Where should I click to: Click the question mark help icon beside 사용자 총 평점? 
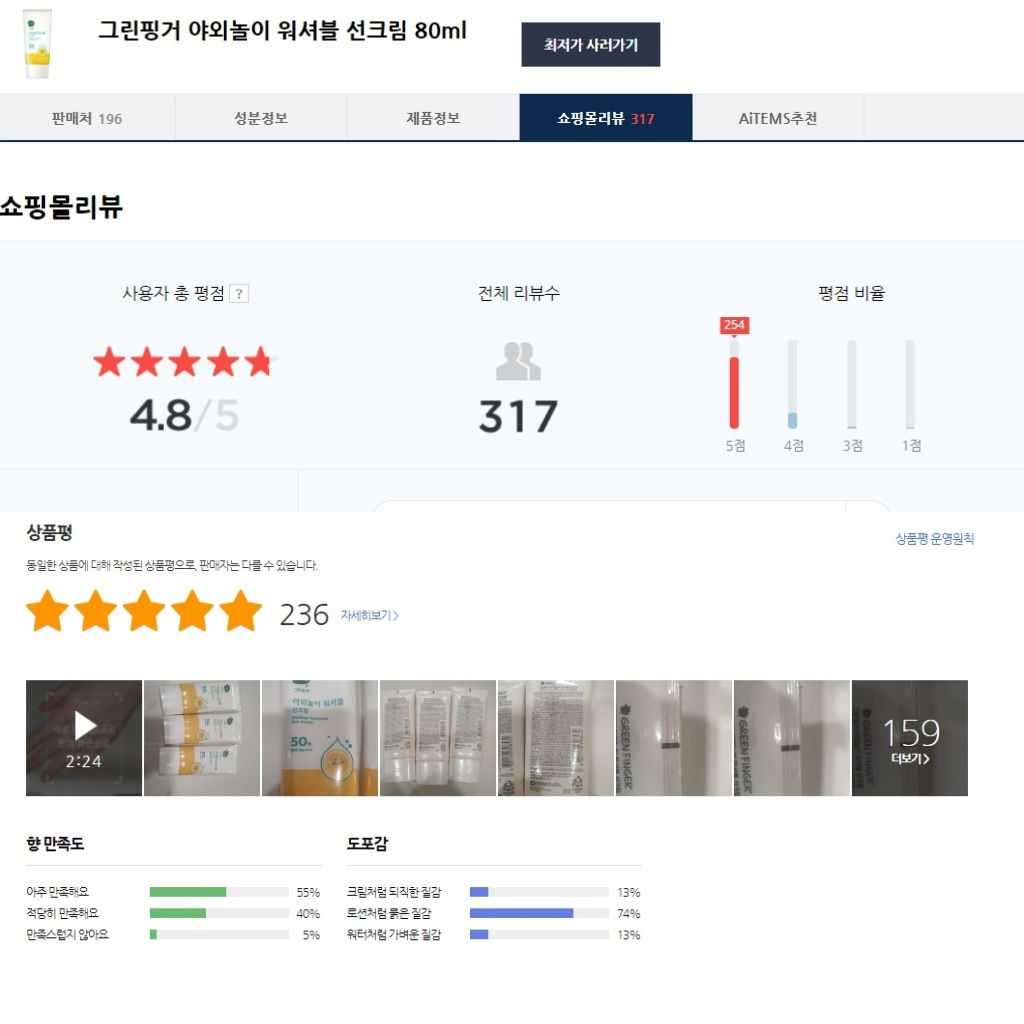(239, 294)
